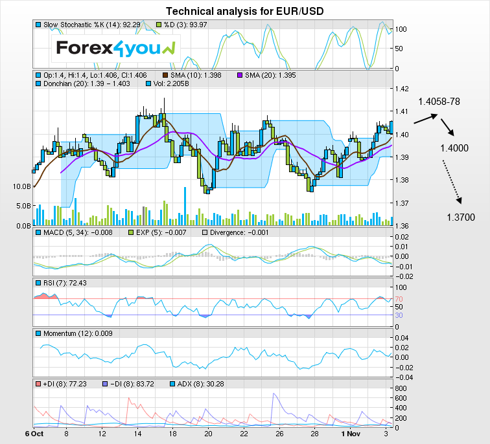490x444 pixels.
Task: Click the 'Divergence: -0.001' label
Action: (239, 232)
